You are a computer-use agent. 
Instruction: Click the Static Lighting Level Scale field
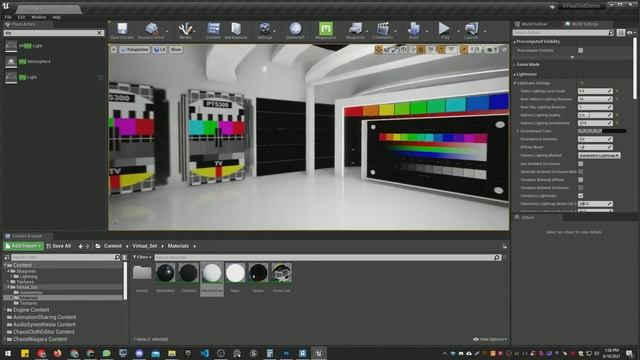595,91
